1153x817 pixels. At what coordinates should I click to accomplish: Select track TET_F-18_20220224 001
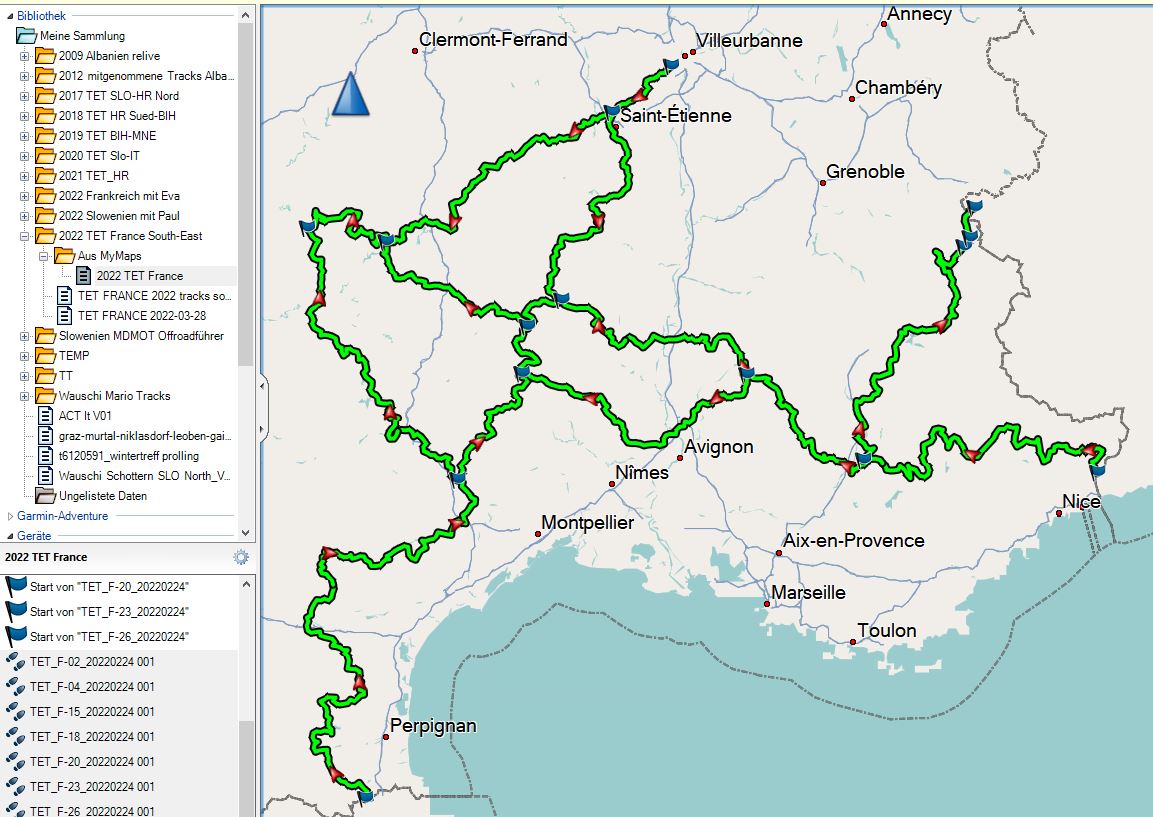[x=92, y=737]
